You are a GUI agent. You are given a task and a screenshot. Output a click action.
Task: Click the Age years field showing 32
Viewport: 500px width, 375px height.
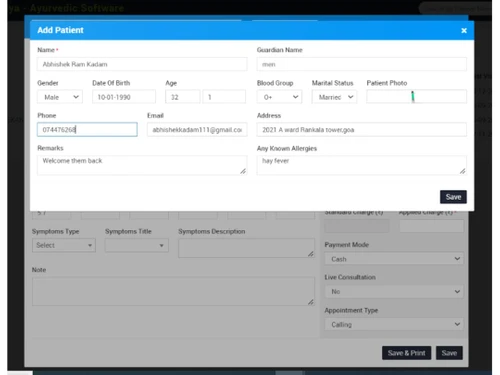[x=183, y=97]
